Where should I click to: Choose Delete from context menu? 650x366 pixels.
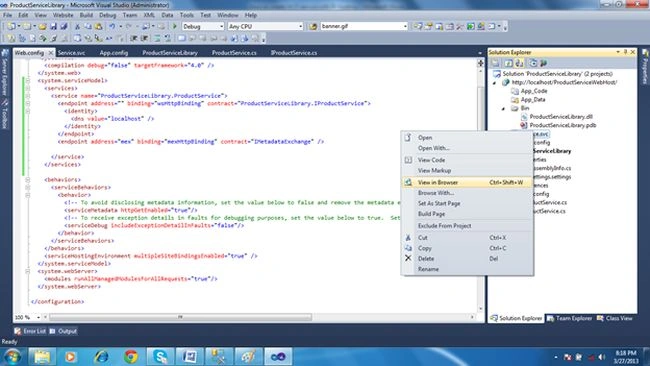coord(467,259)
